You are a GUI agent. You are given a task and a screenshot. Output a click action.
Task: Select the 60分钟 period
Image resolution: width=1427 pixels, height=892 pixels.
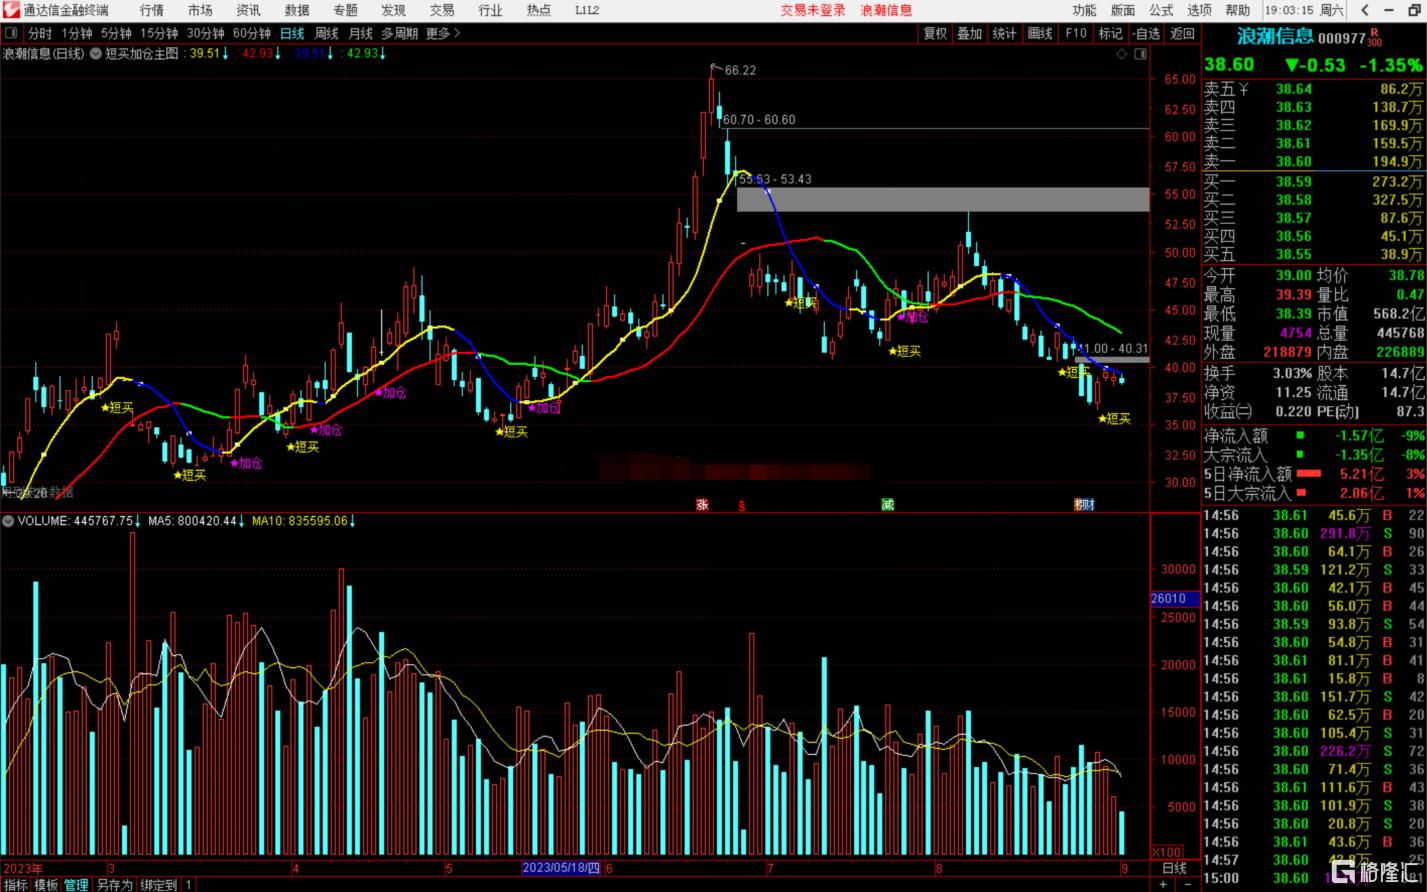pos(251,33)
